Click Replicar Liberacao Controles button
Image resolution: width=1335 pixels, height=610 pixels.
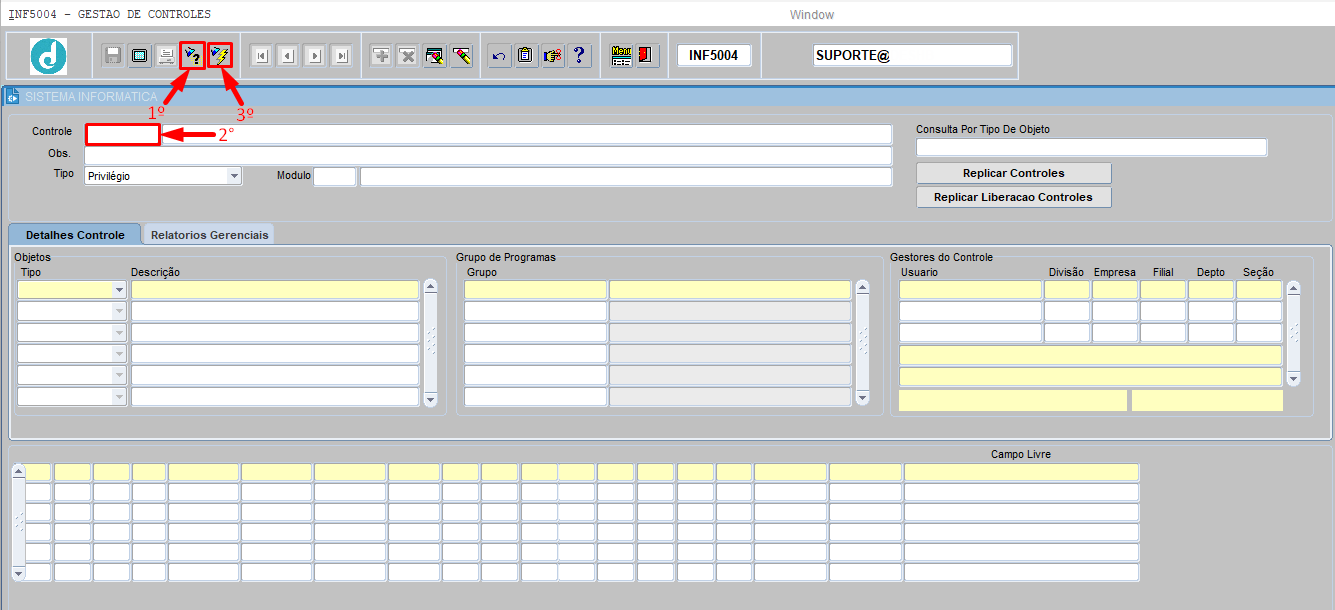1014,197
